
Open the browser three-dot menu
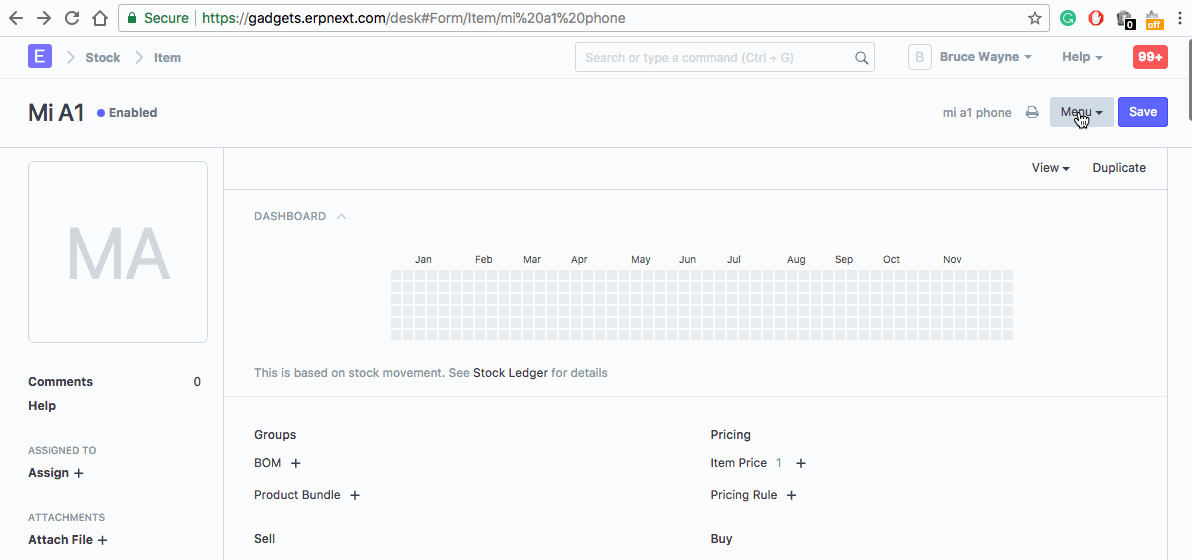click(x=1181, y=18)
